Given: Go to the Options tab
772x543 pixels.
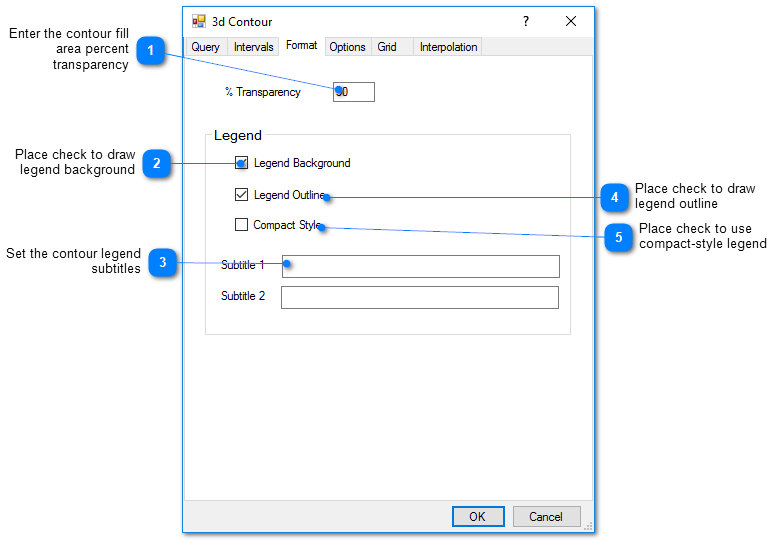Looking at the screenshot, I should coord(347,47).
